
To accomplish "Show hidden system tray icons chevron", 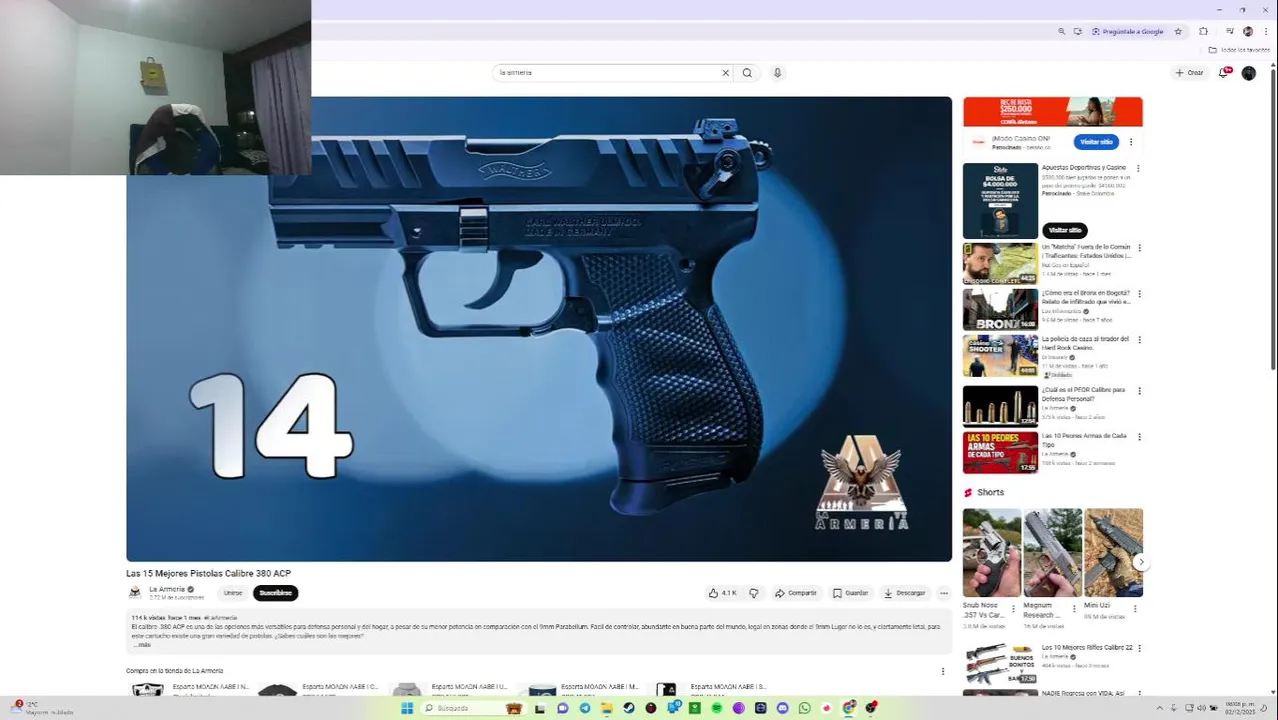I will click(x=1161, y=708).
